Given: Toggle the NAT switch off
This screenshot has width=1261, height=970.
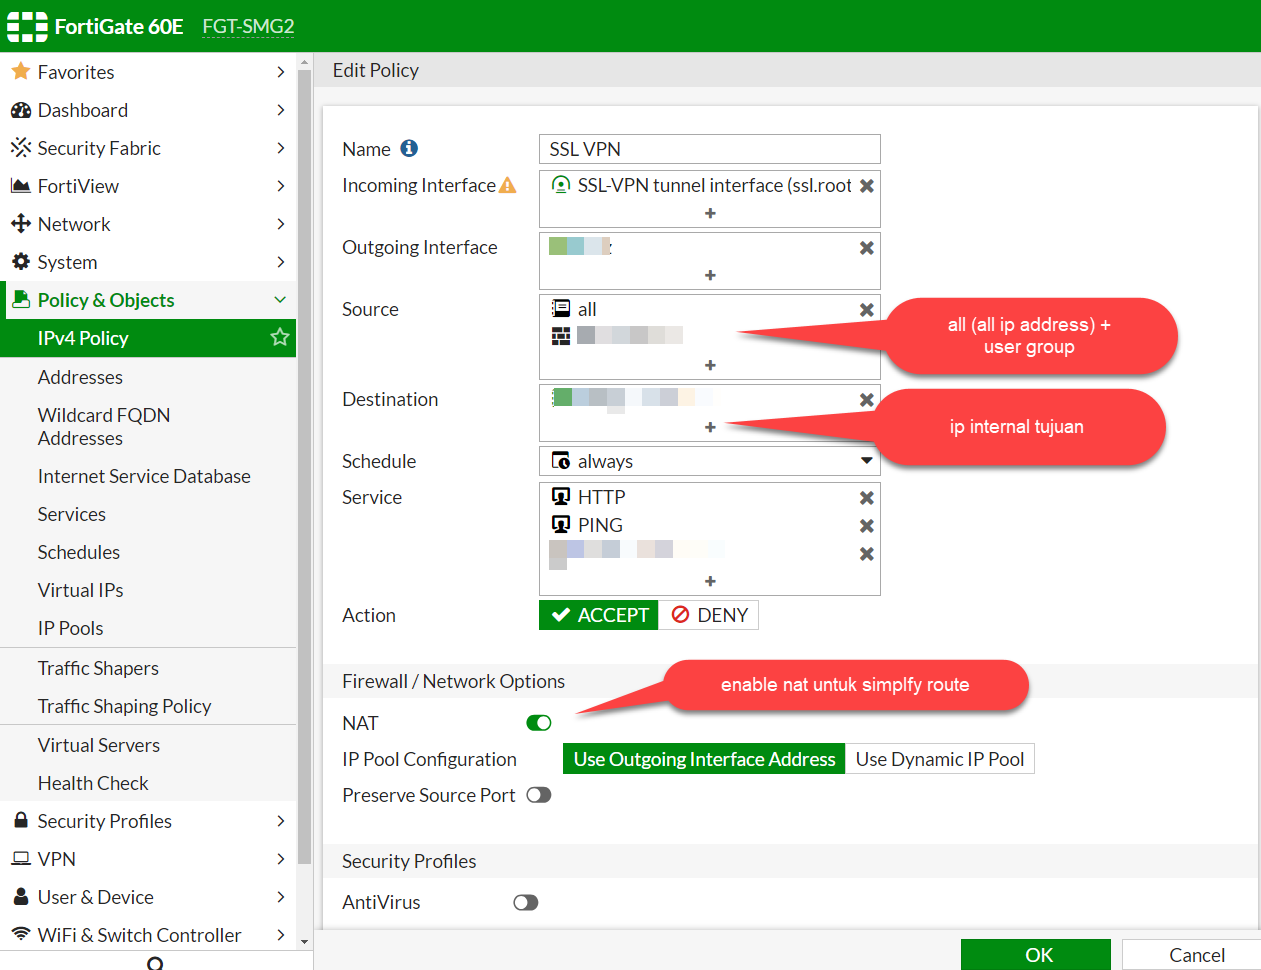Looking at the screenshot, I should [539, 723].
